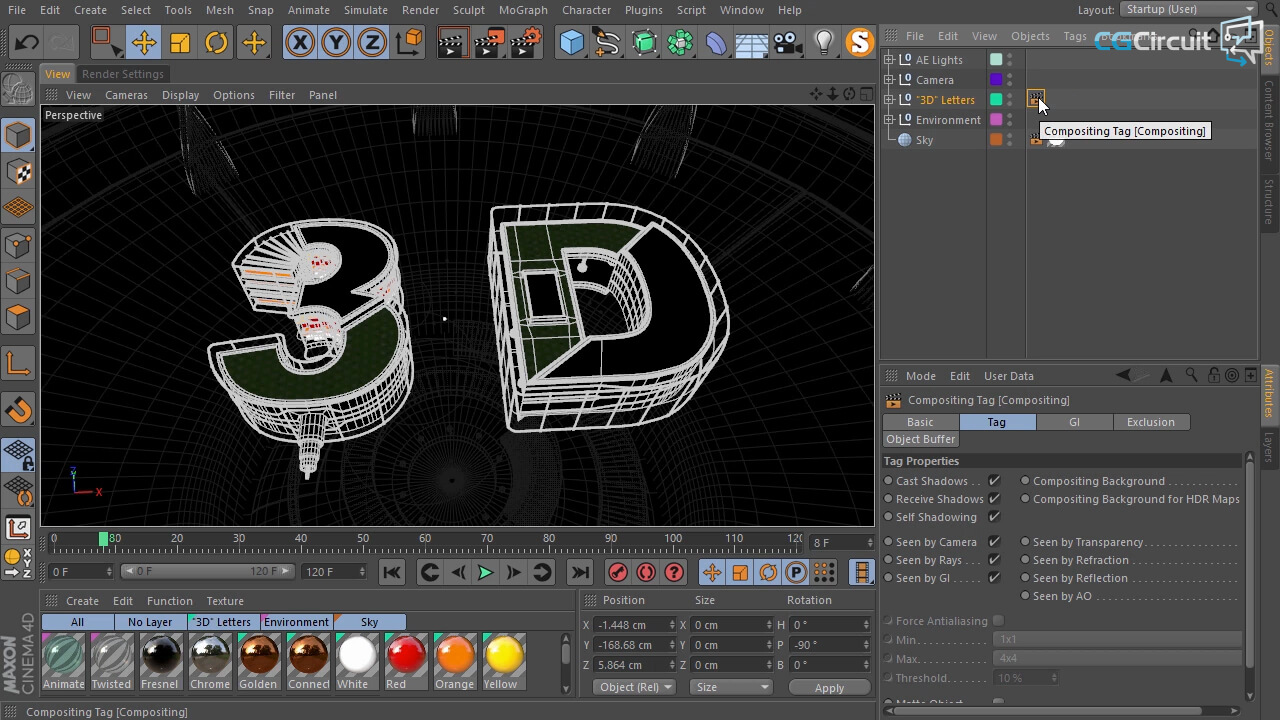The width and height of the screenshot is (1280, 720).
Task: Toggle the X axis lock icon
Action: [299, 42]
